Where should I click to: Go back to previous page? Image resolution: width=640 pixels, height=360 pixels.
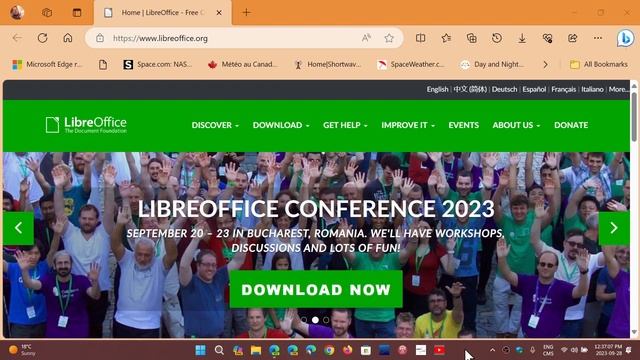(17, 38)
